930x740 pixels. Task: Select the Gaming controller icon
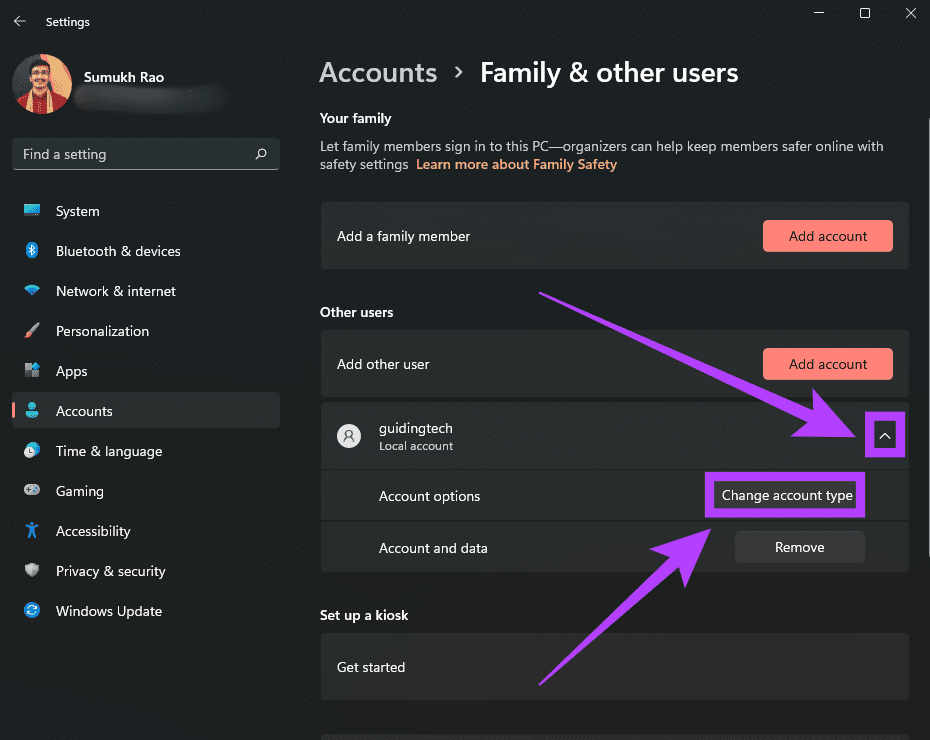click(x=32, y=491)
